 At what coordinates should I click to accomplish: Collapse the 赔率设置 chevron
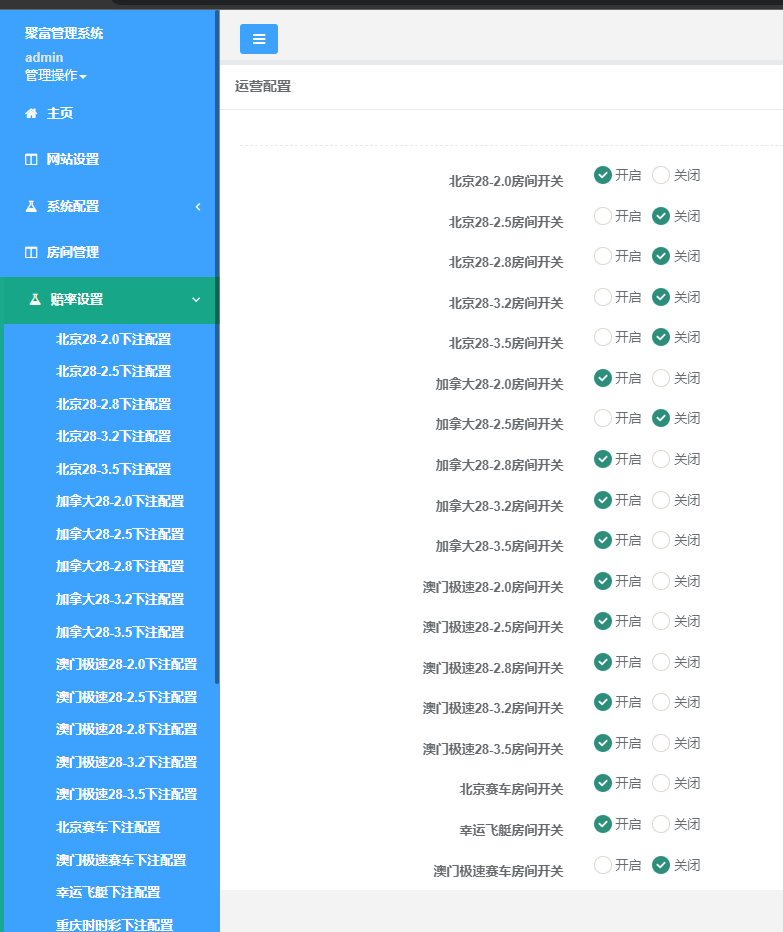pos(196,299)
